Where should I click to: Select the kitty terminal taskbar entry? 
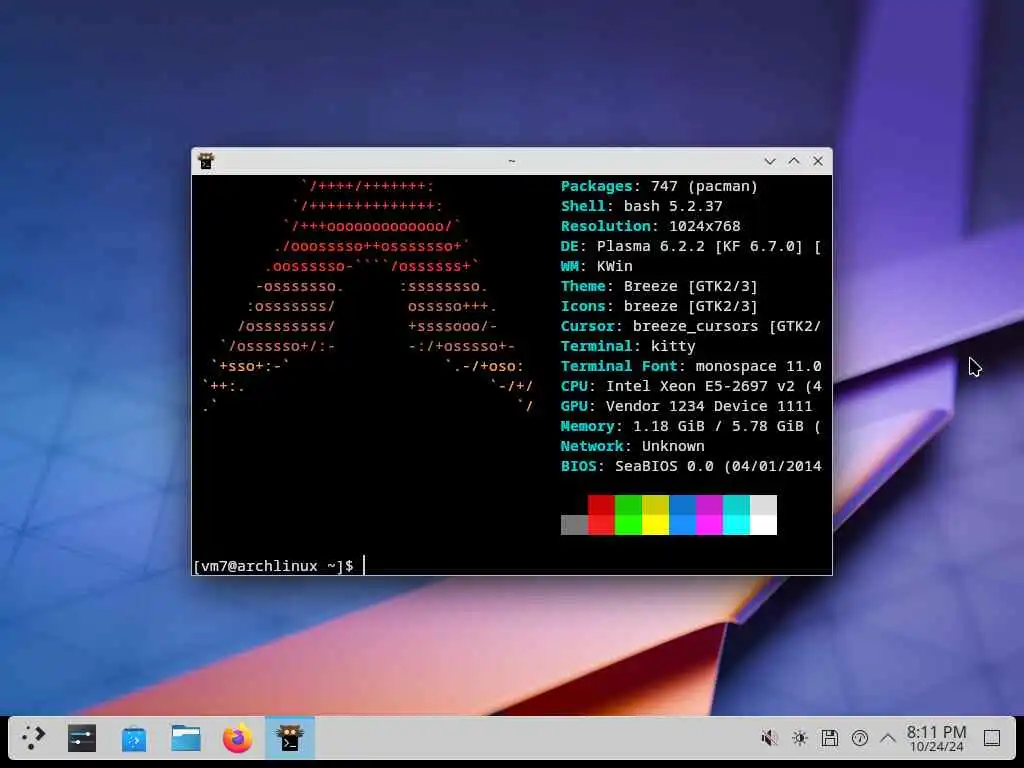pos(290,738)
